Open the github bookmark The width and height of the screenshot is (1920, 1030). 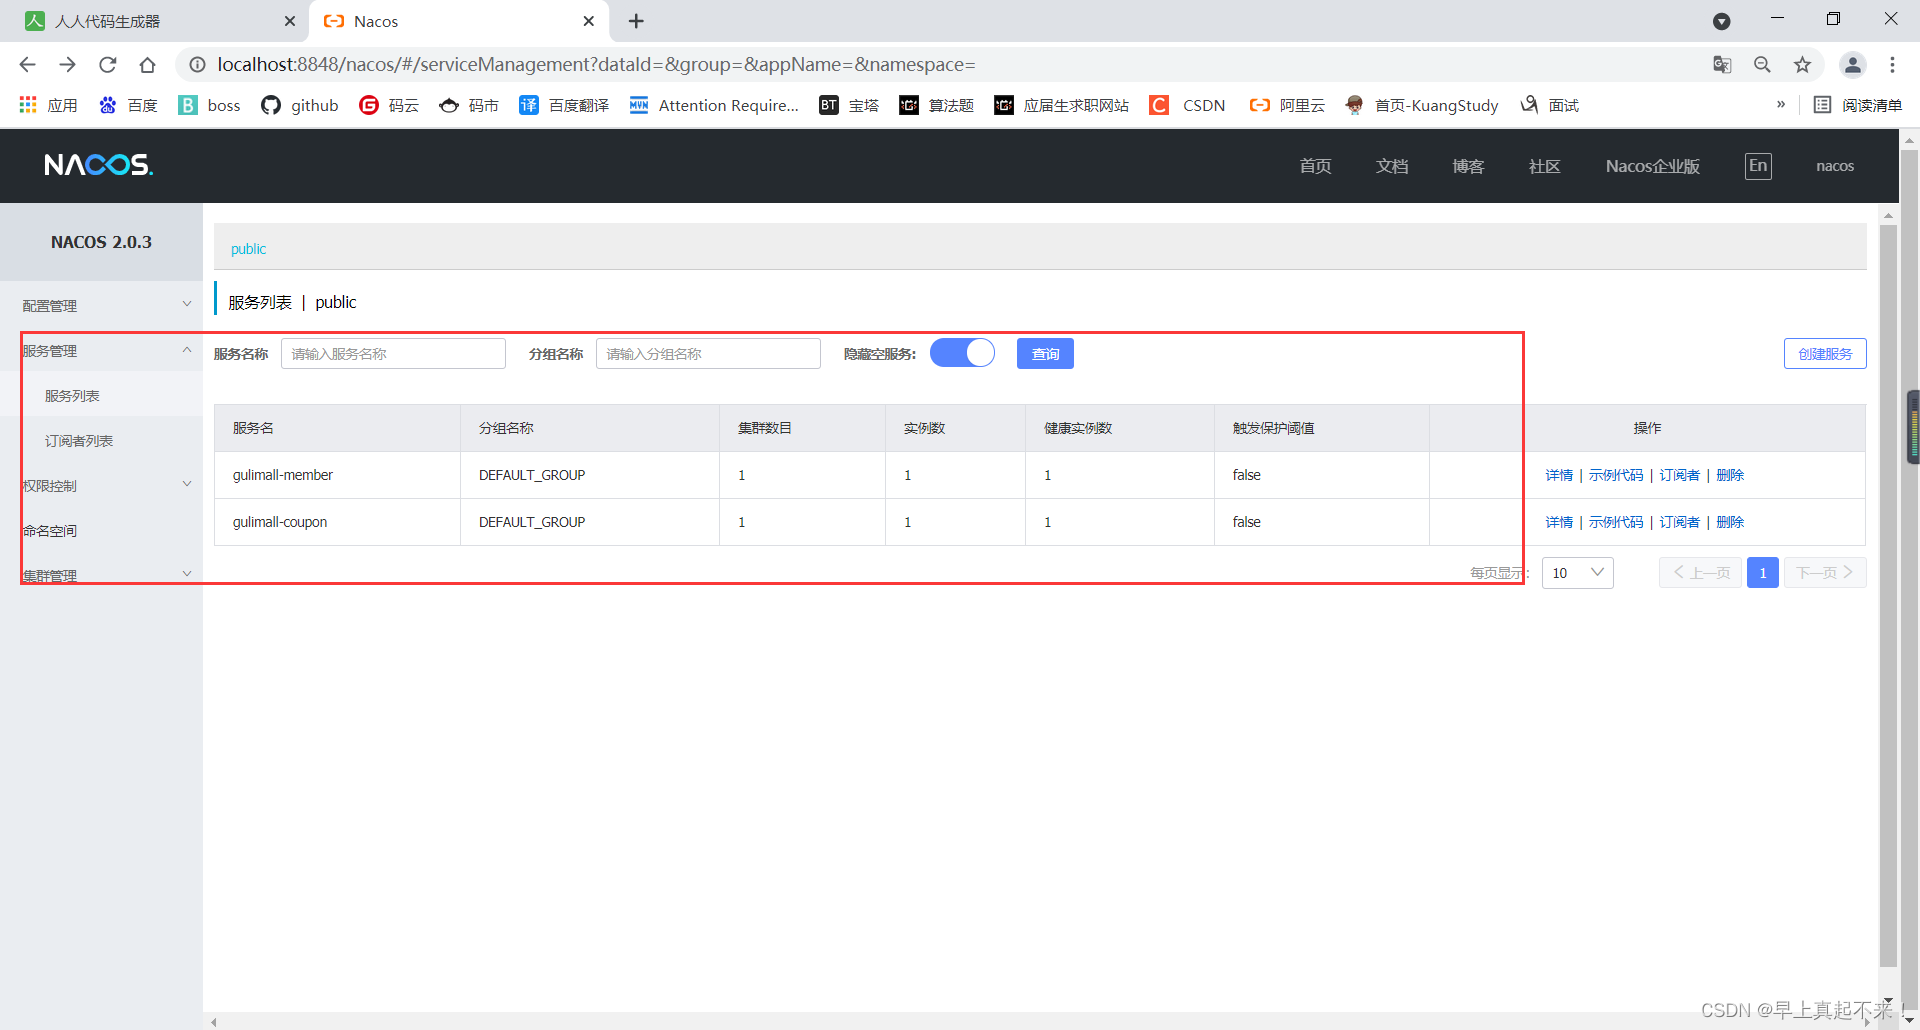tap(300, 105)
